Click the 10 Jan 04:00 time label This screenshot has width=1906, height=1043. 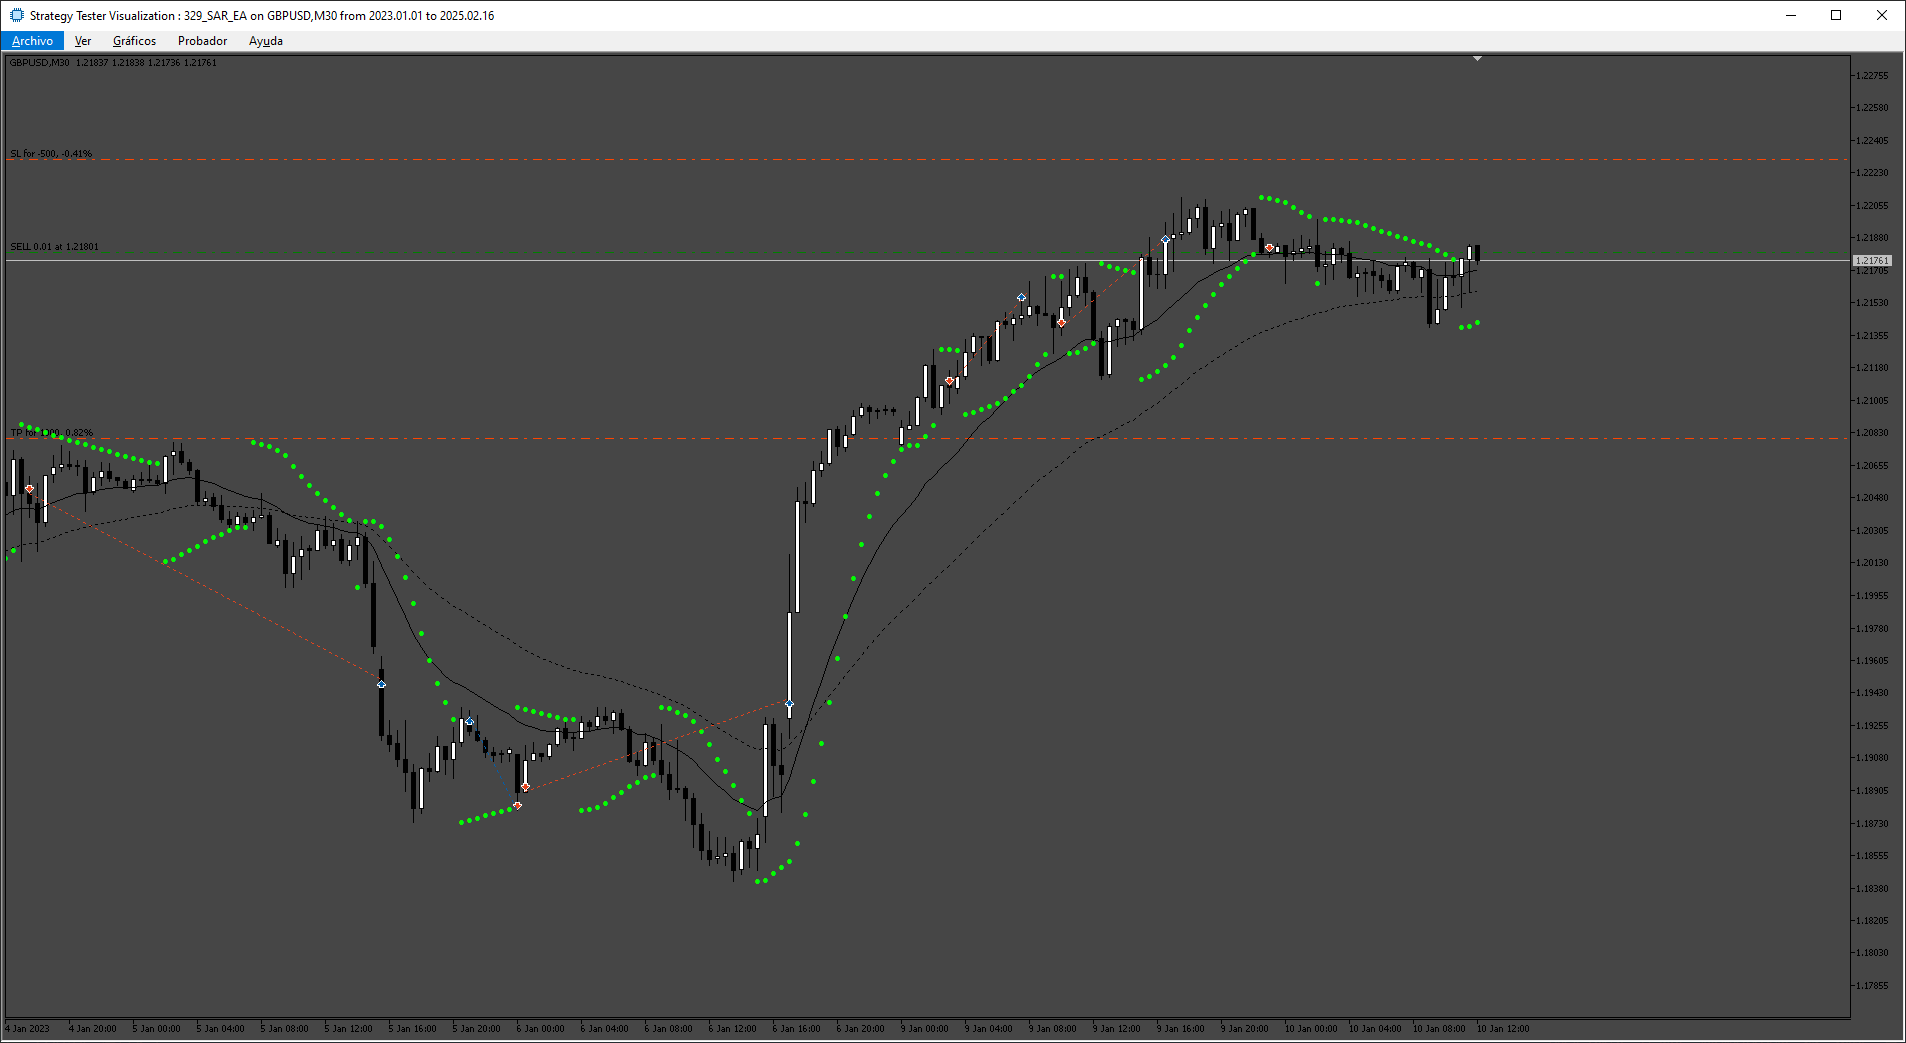pos(1375,1028)
